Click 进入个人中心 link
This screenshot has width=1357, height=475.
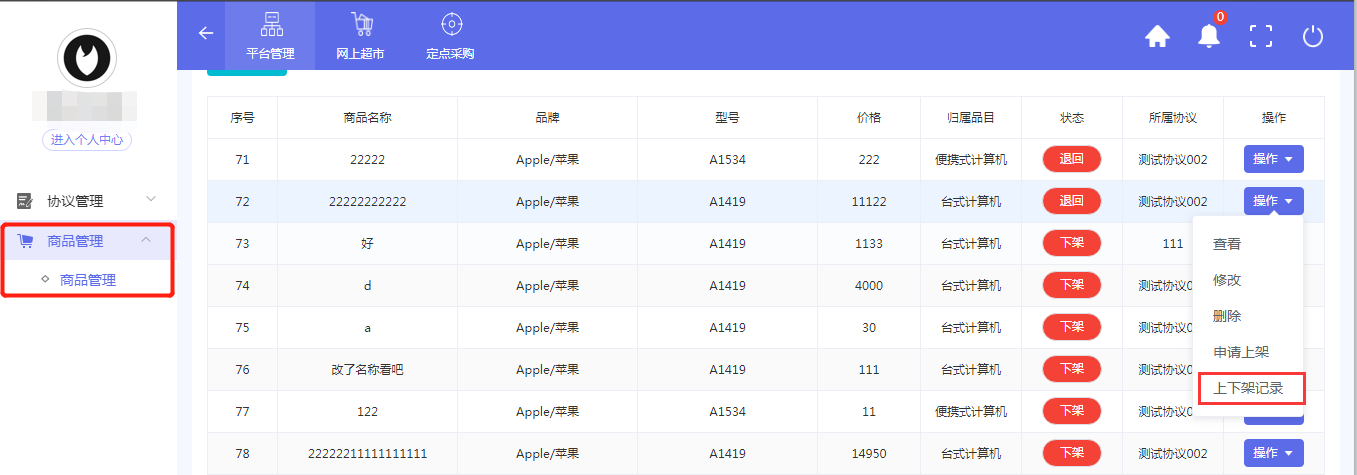click(87, 140)
